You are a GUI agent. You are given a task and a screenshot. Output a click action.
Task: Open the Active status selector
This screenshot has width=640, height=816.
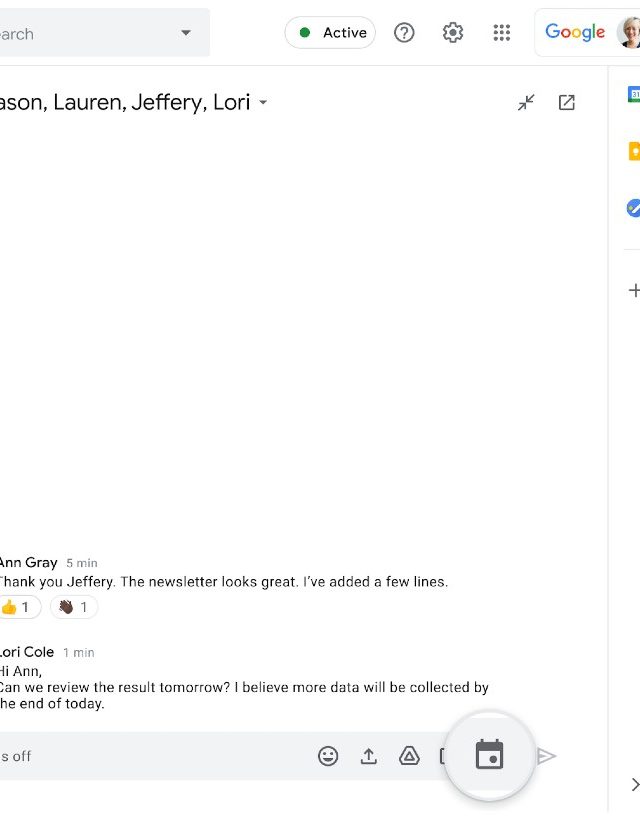click(330, 33)
